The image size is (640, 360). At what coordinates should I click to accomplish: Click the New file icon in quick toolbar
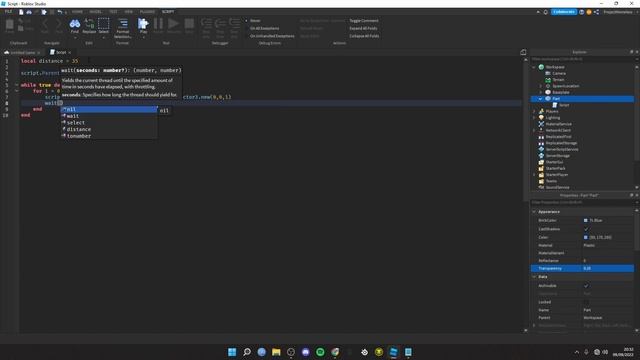(x=21, y=12)
